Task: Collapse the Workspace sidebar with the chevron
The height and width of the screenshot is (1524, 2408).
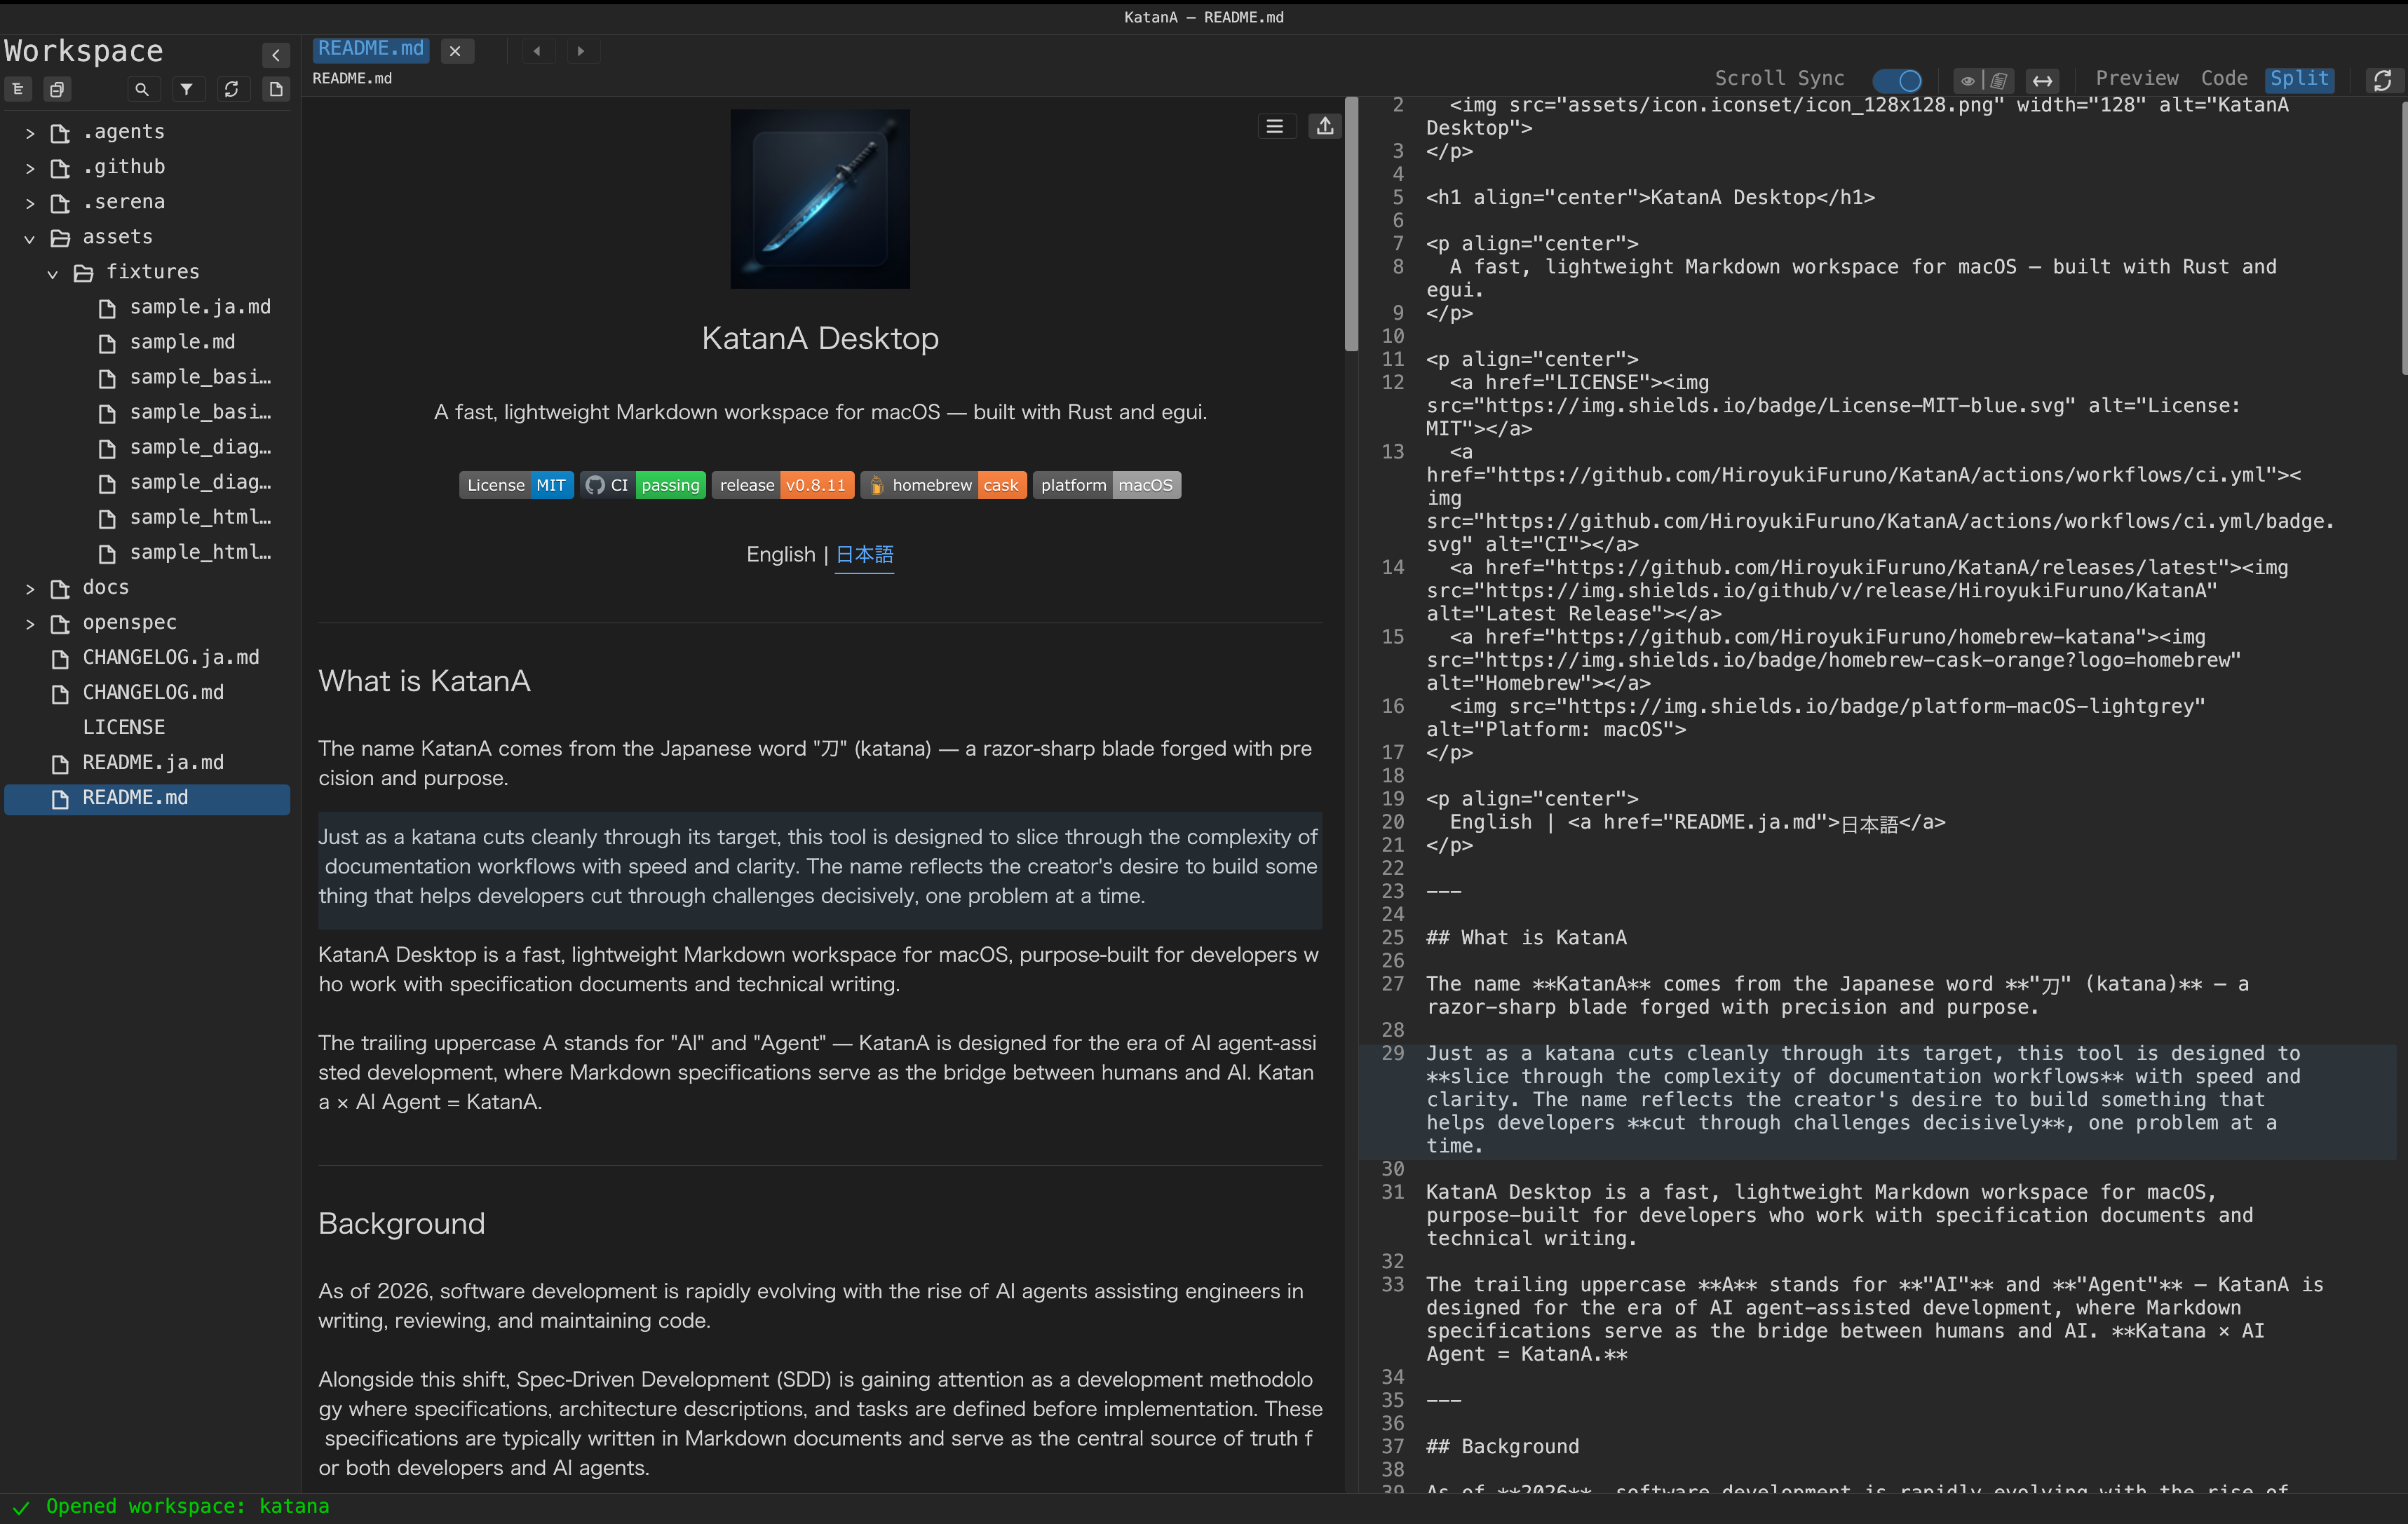Action: coord(276,55)
